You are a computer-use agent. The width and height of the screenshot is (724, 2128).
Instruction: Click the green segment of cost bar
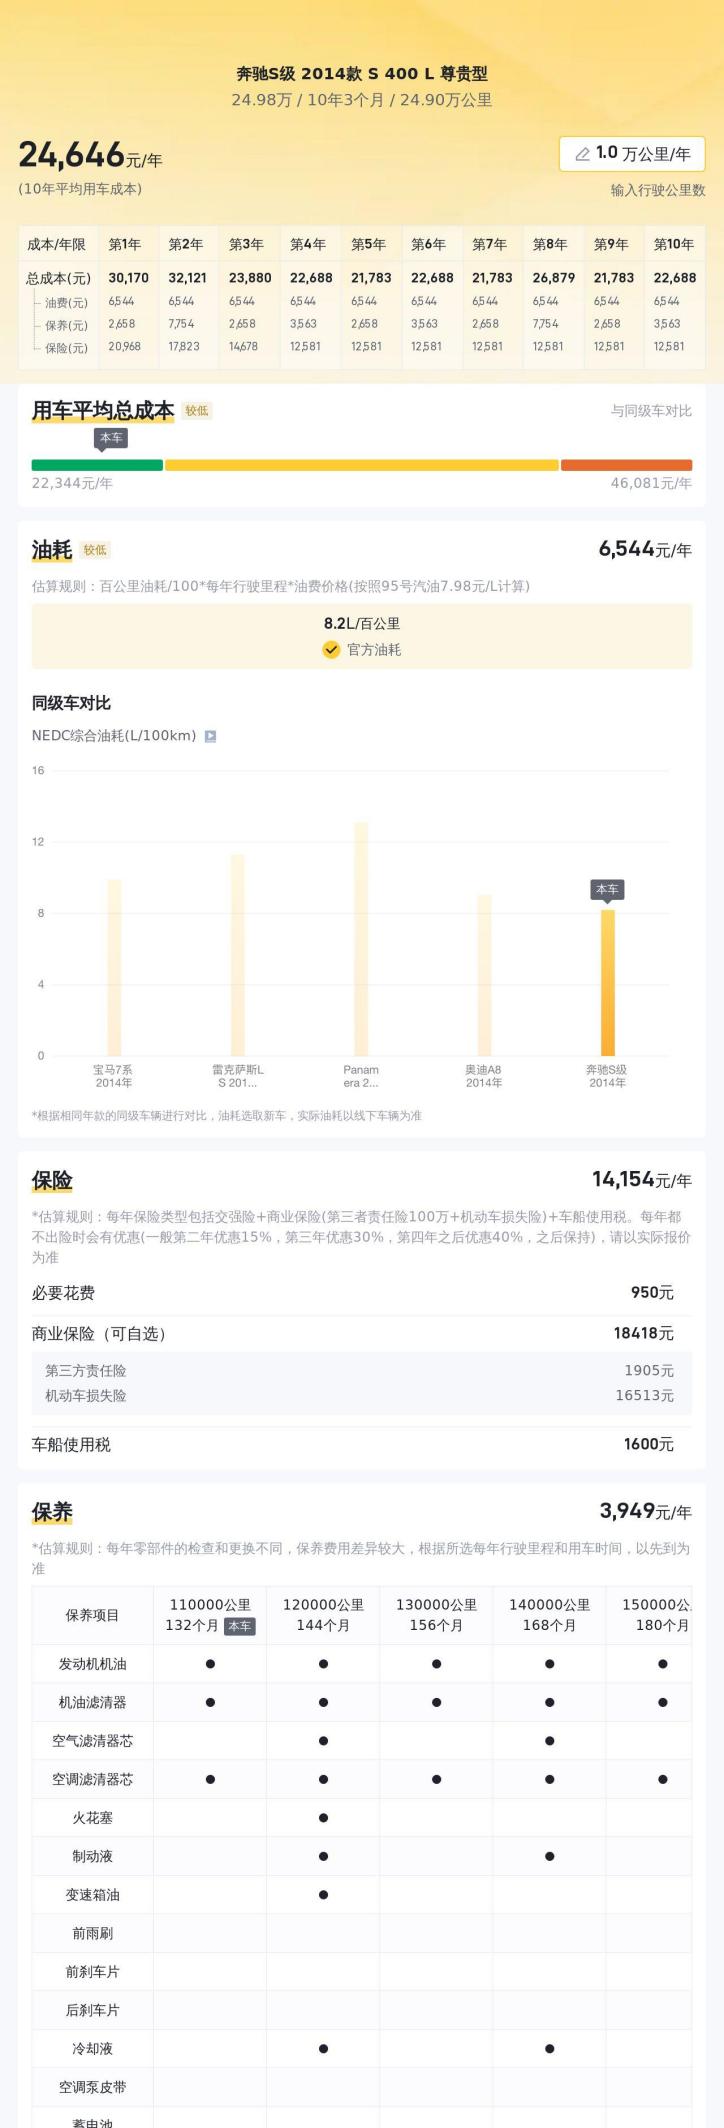pyautogui.click(x=97, y=465)
